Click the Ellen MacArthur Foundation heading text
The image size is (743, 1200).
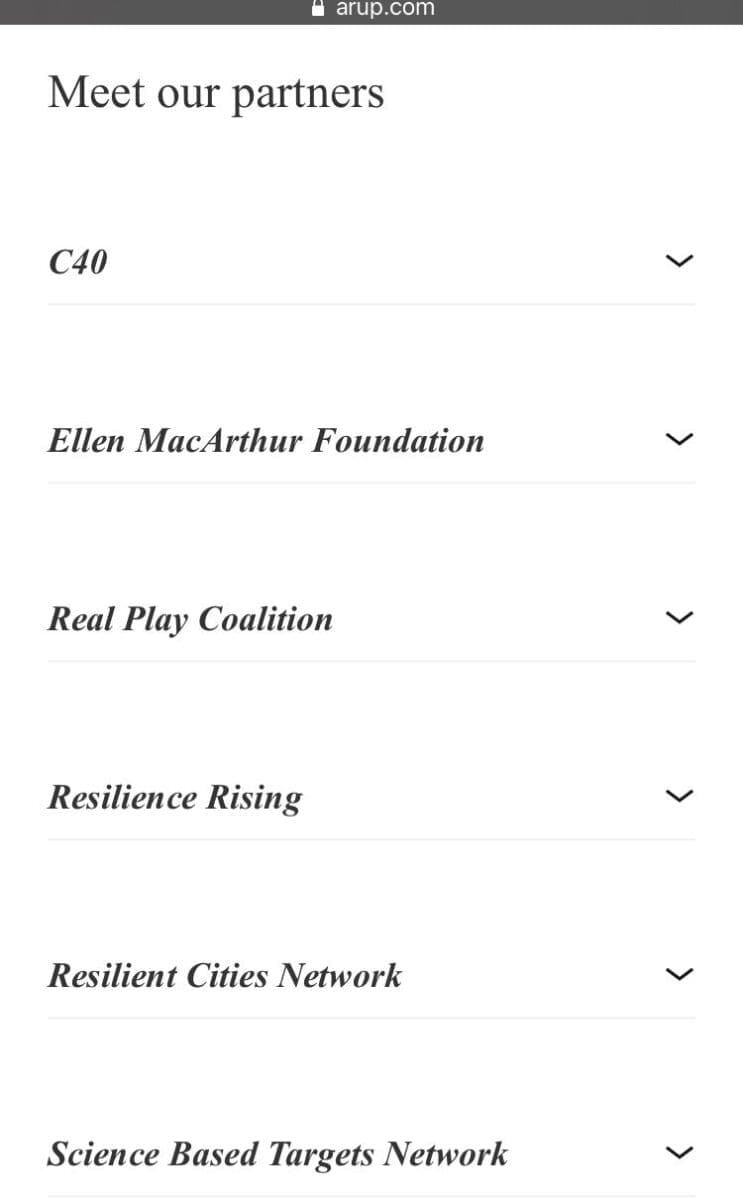pyautogui.click(x=265, y=440)
